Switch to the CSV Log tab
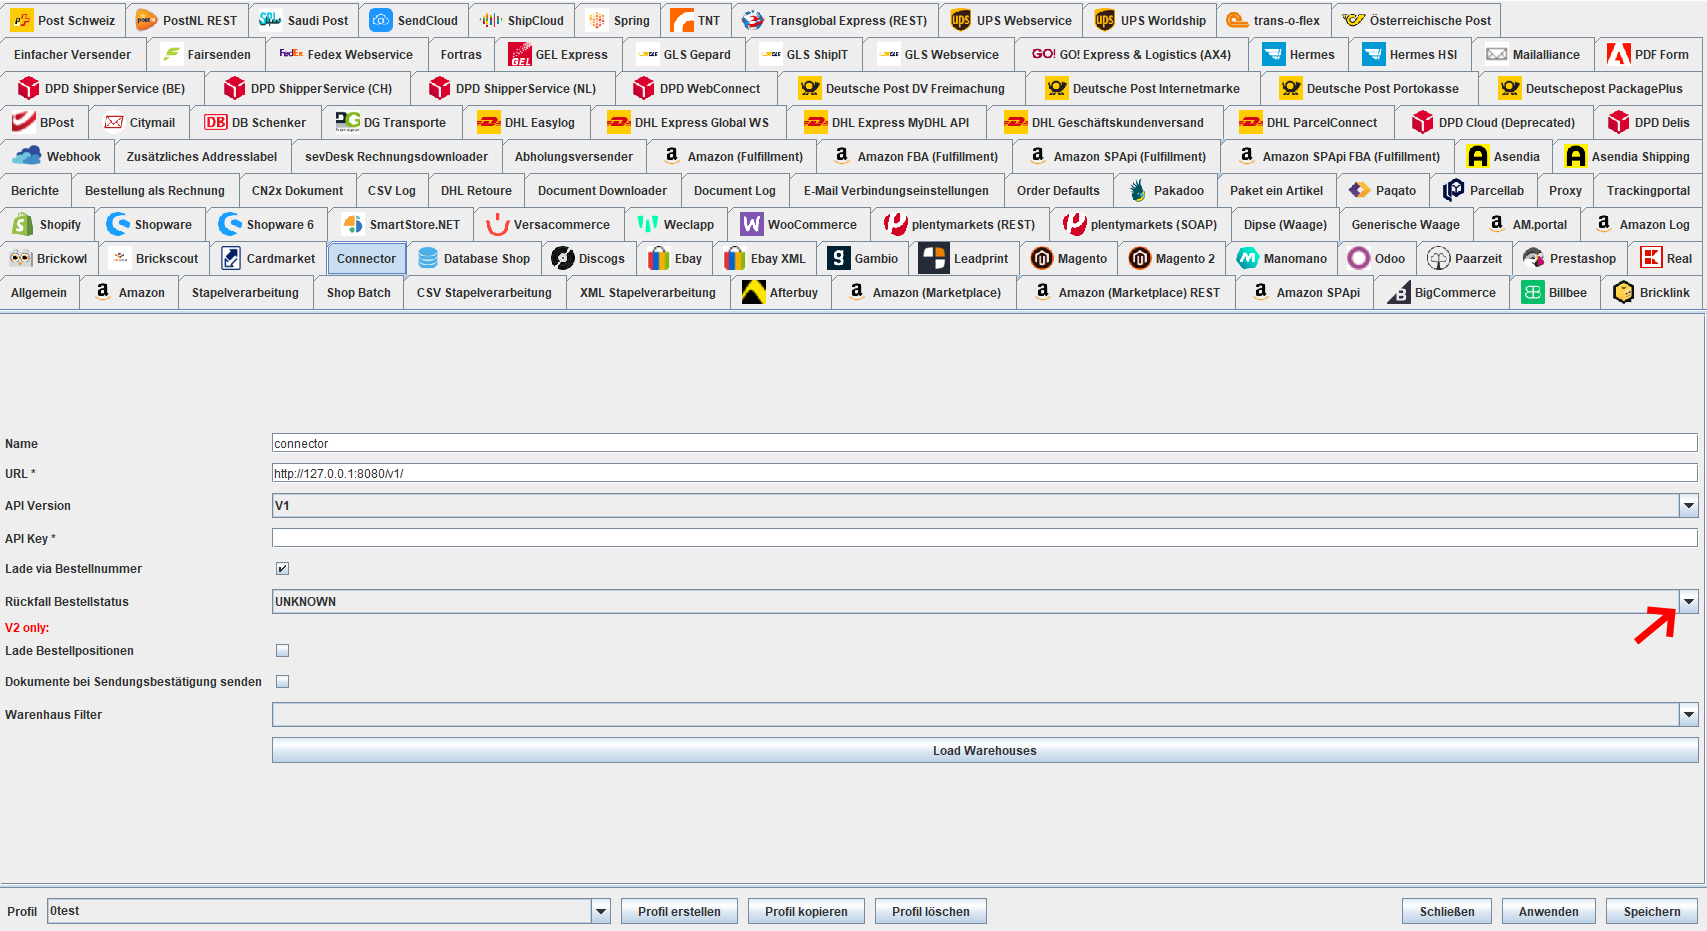This screenshot has width=1707, height=931. coord(392,190)
